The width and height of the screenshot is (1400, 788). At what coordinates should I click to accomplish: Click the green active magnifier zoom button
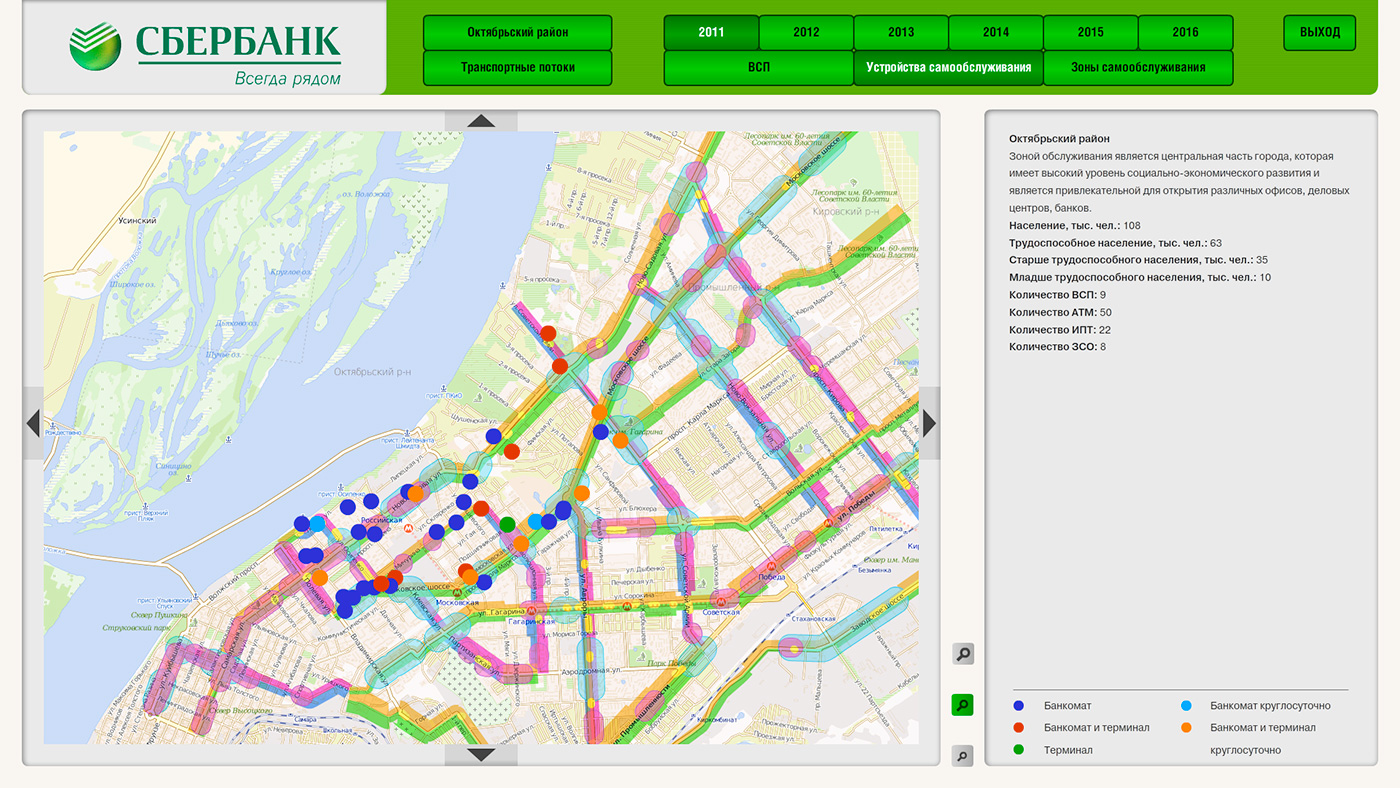(x=962, y=705)
